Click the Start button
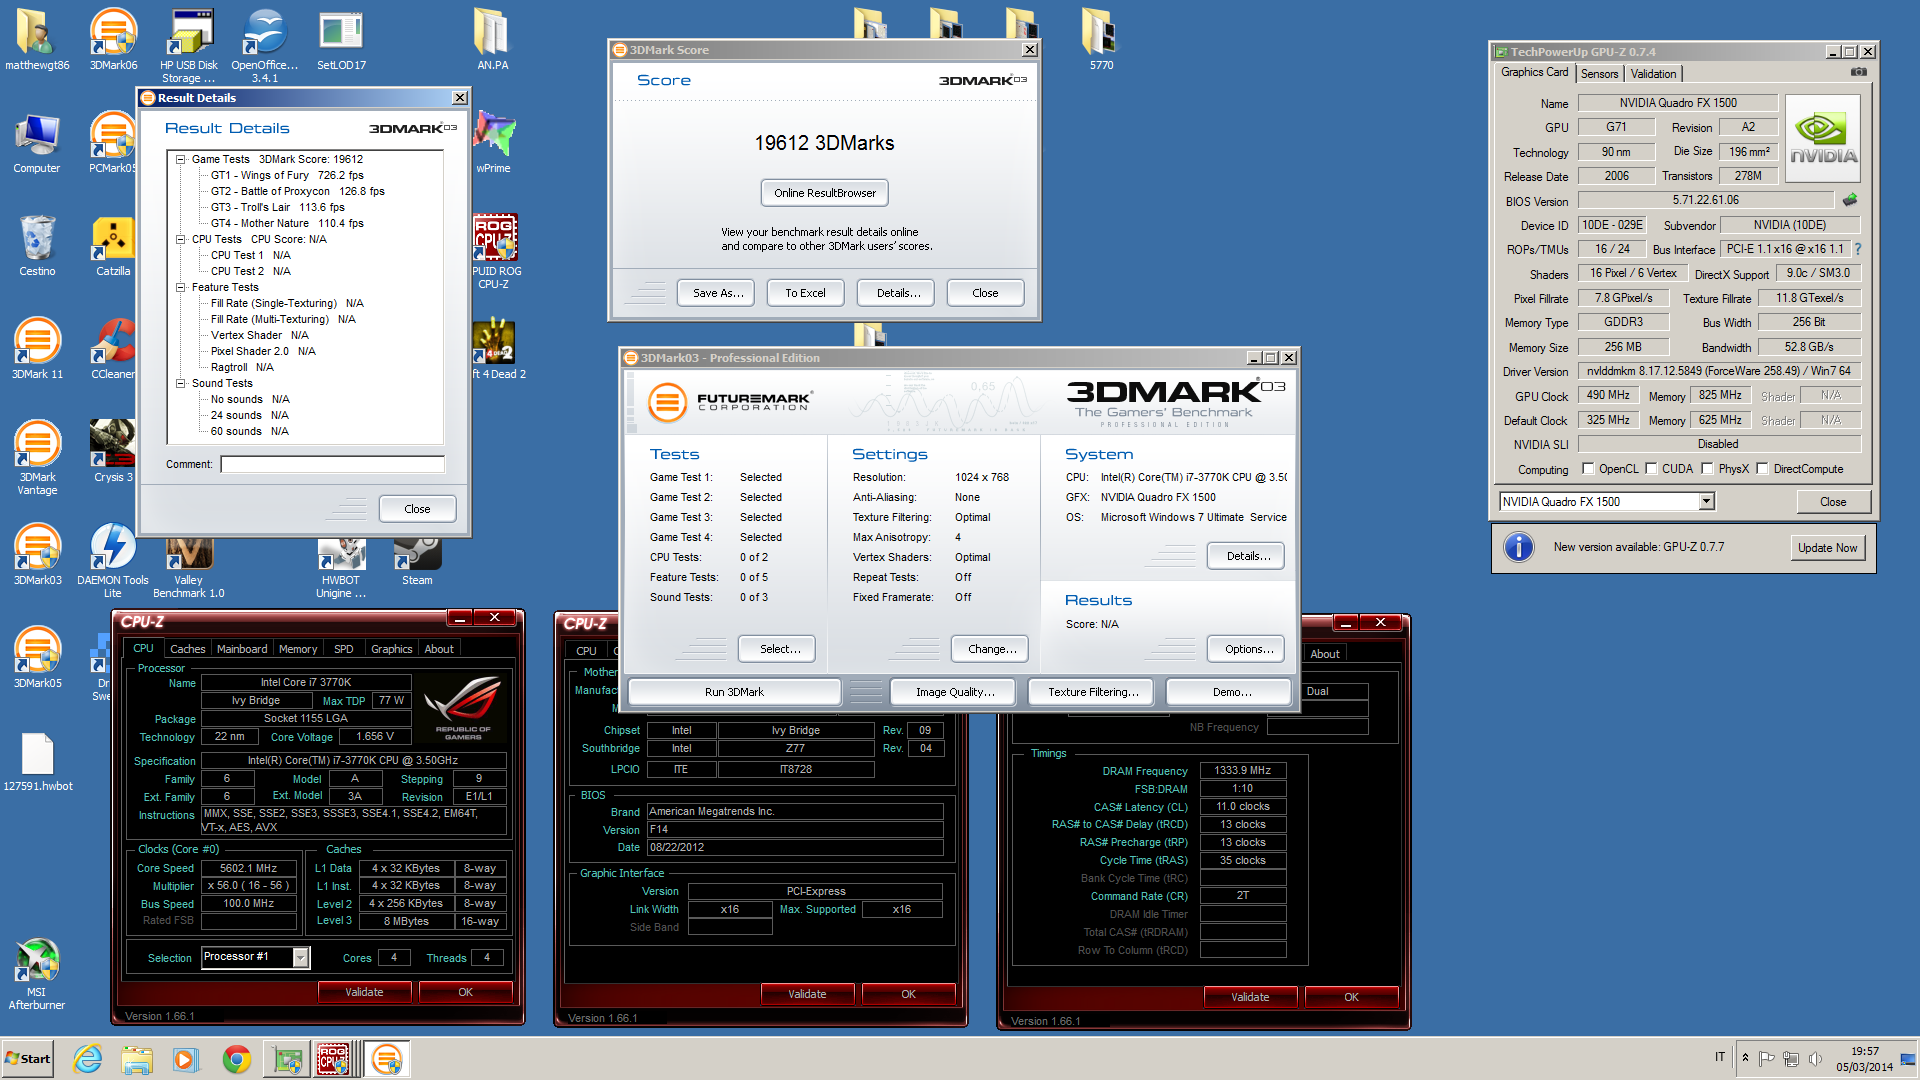Screen dimensions: 1920x1080 [28, 1059]
